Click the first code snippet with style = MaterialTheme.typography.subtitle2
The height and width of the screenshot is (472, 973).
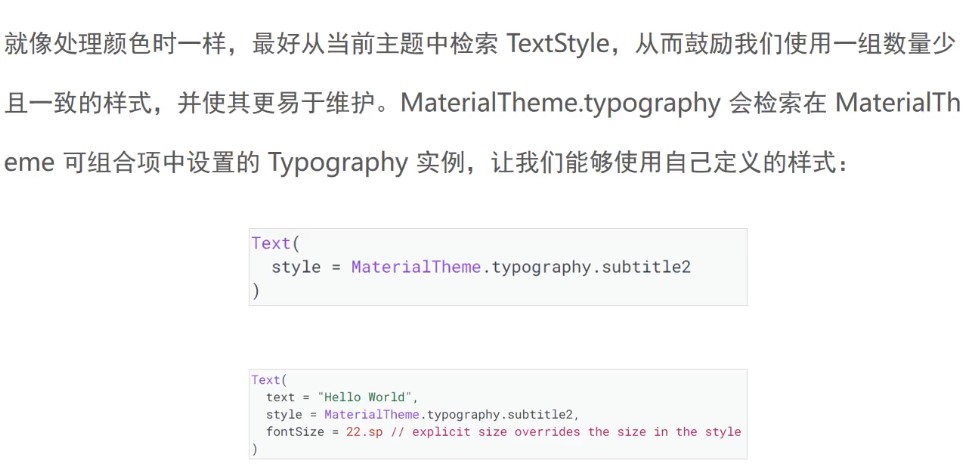(x=498, y=267)
